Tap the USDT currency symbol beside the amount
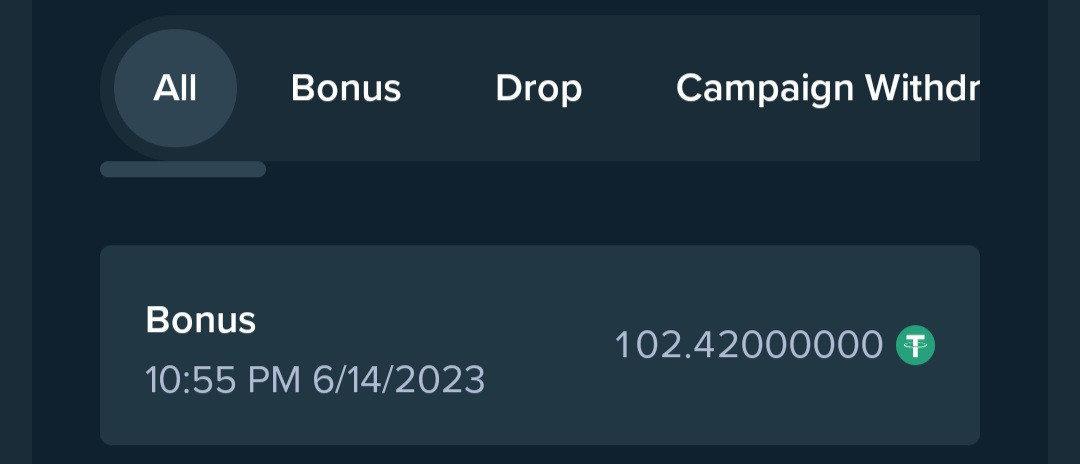 [915, 346]
